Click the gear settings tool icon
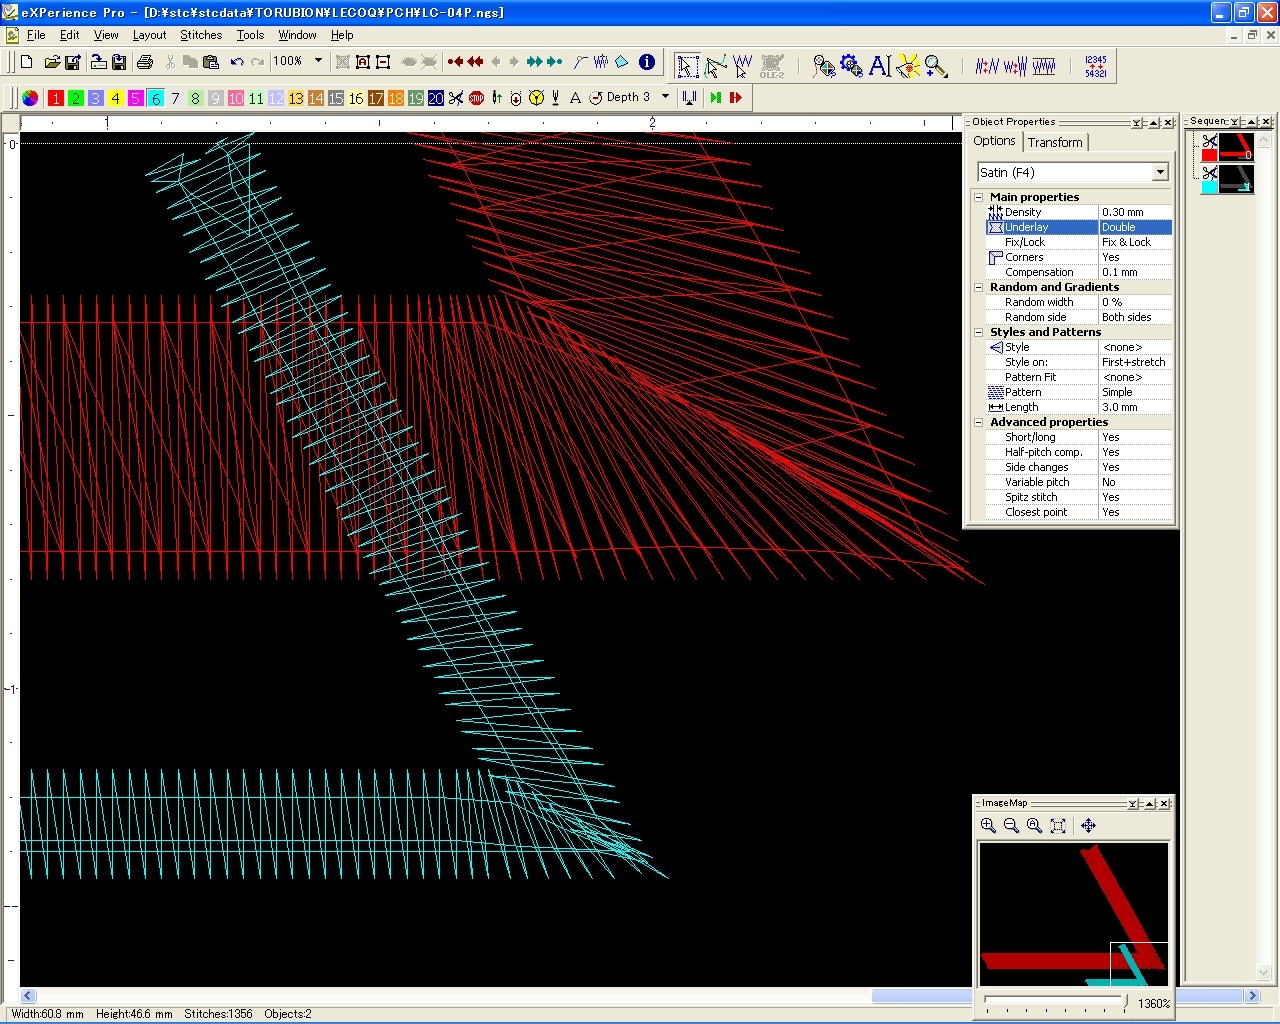 (x=852, y=66)
